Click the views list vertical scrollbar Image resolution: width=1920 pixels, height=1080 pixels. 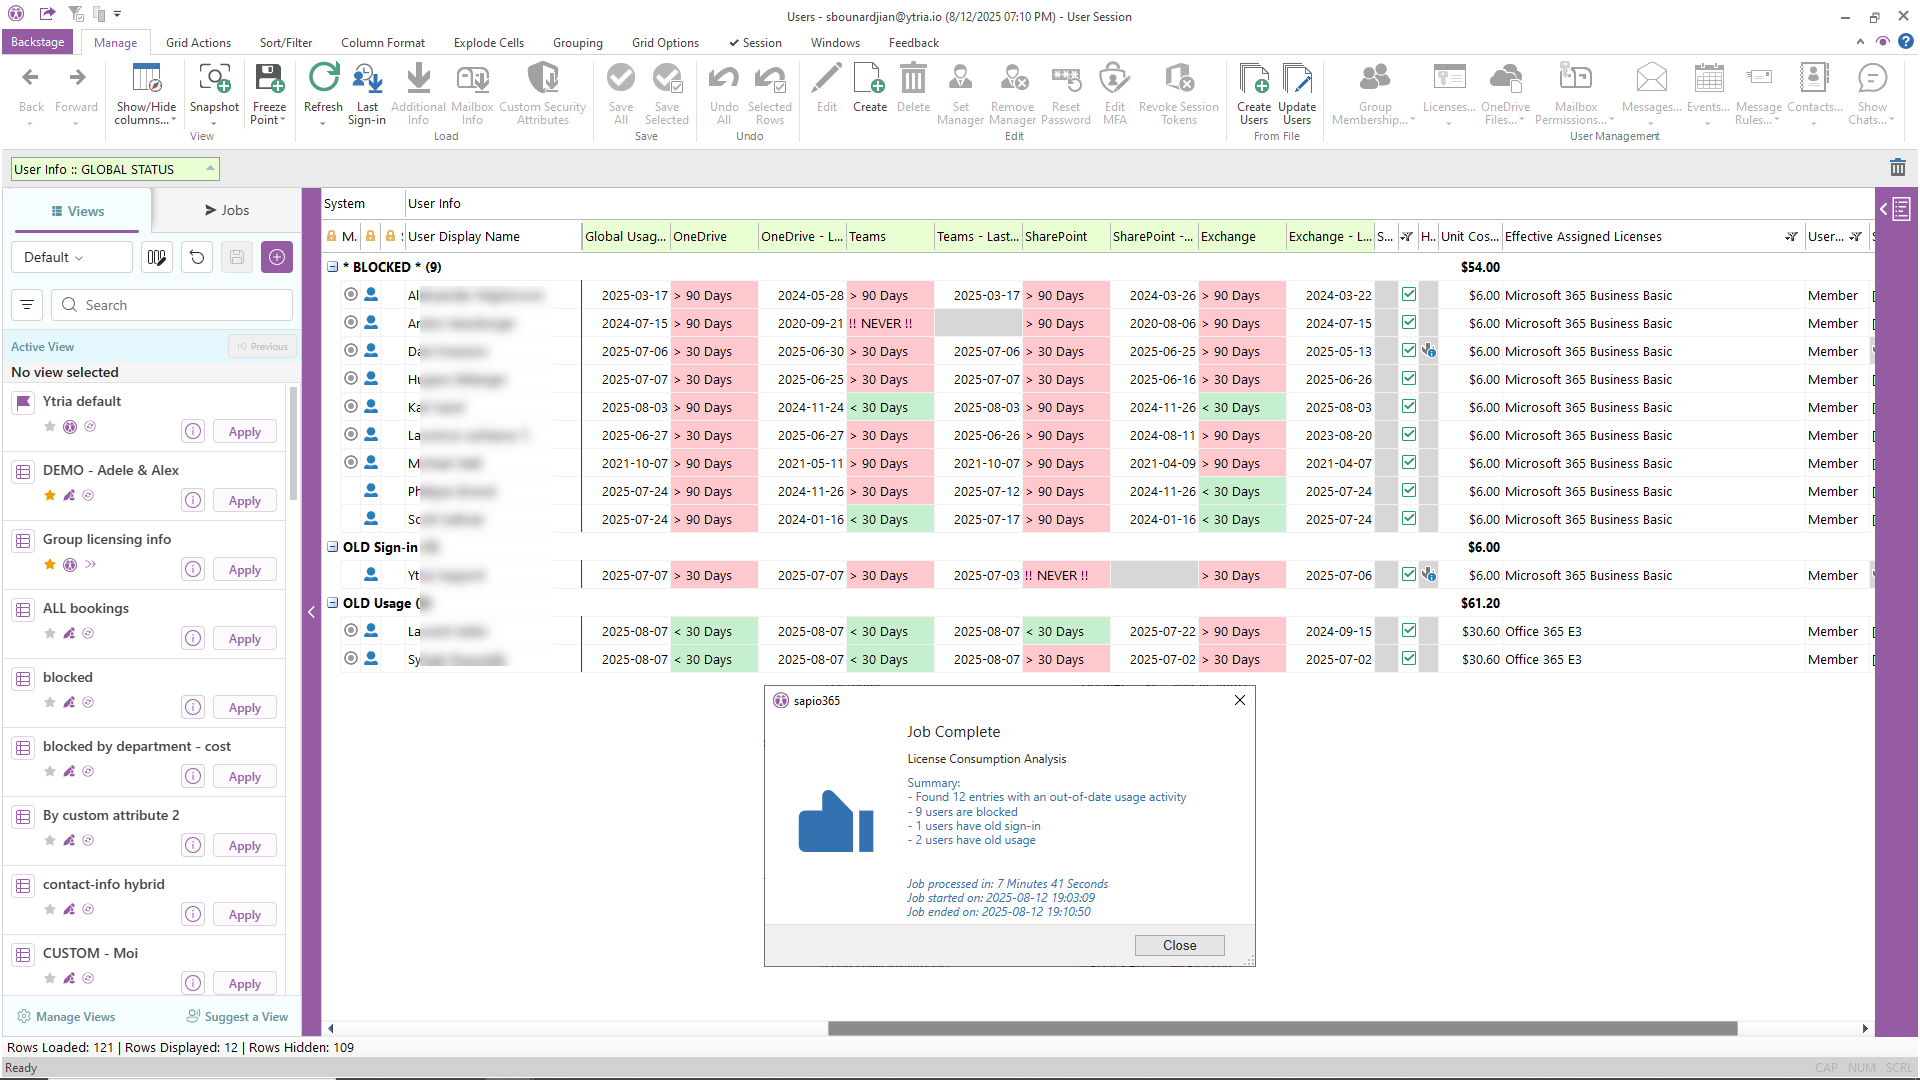tap(293, 444)
